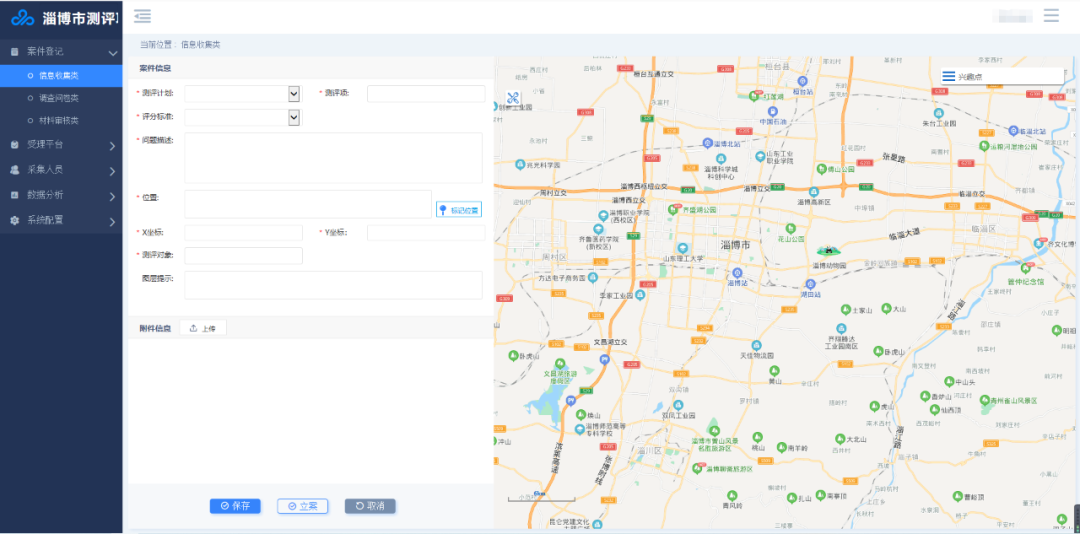The height and width of the screenshot is (534, 1080).
Task: Open the 兴趣点 layers list icon
Action: tap(948, 76)
